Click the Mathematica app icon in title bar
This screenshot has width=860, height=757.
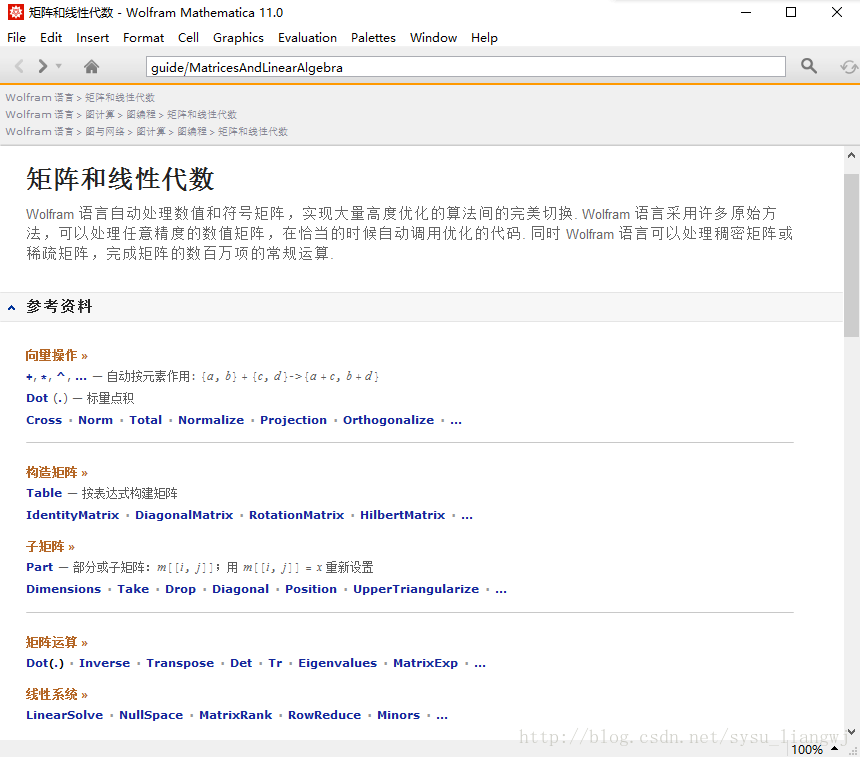coord(16,12)
